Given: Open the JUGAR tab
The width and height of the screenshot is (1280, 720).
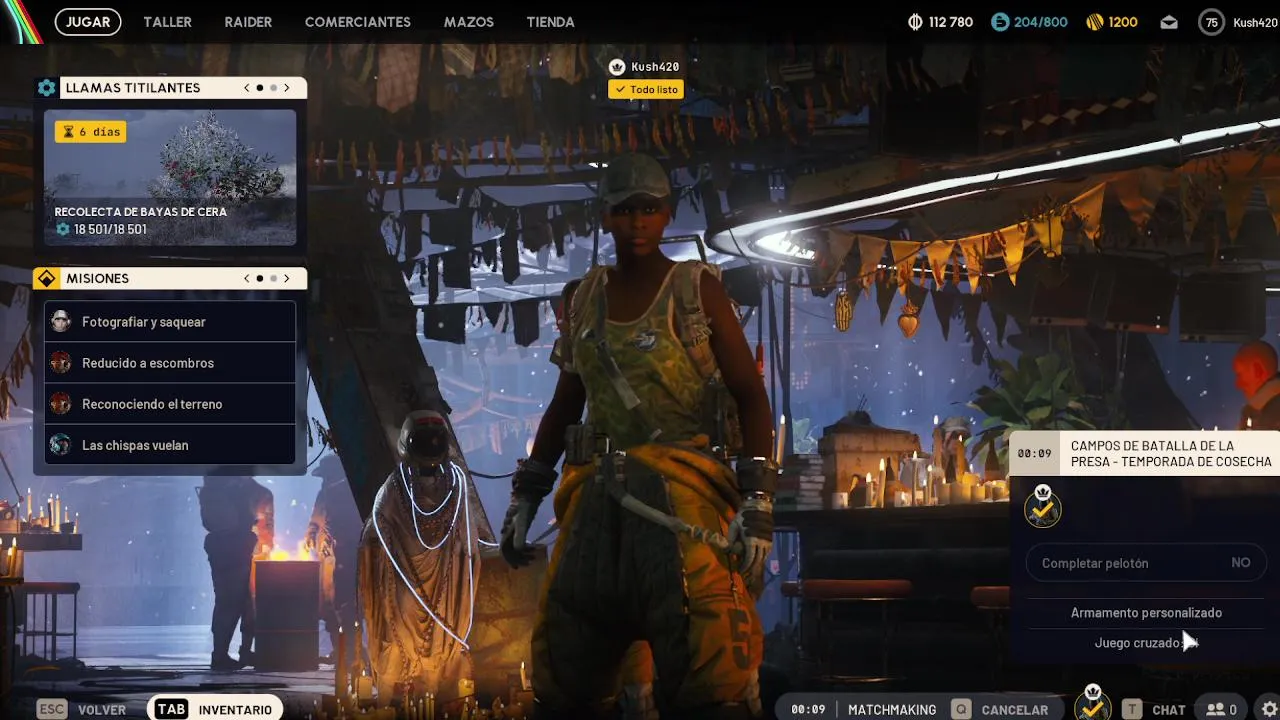Looking at the screenshot, I should (x=88, y=22).
